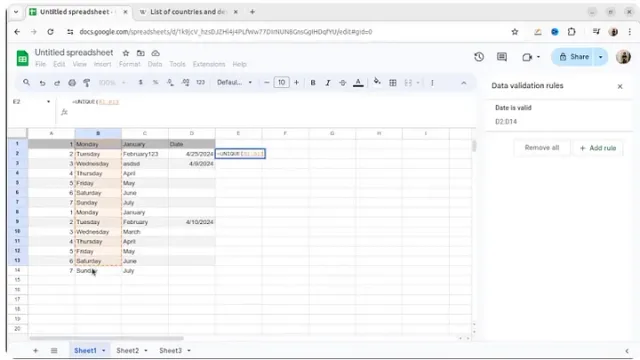Screen dimensions: 640x360
Task: Click the merge cells icon
Action: point(408,83)
